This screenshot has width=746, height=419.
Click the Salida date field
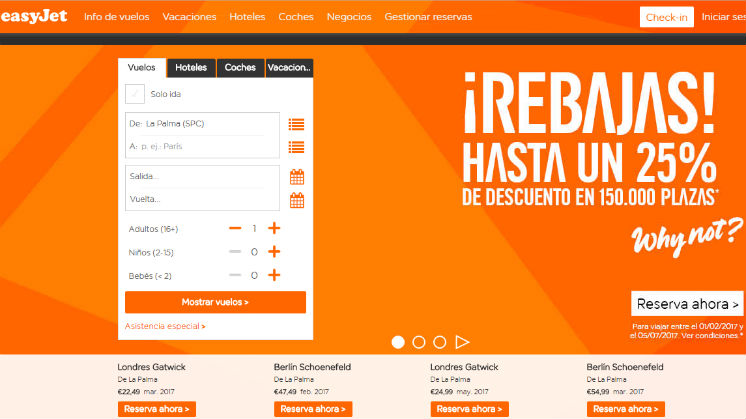tap(202, 176)
